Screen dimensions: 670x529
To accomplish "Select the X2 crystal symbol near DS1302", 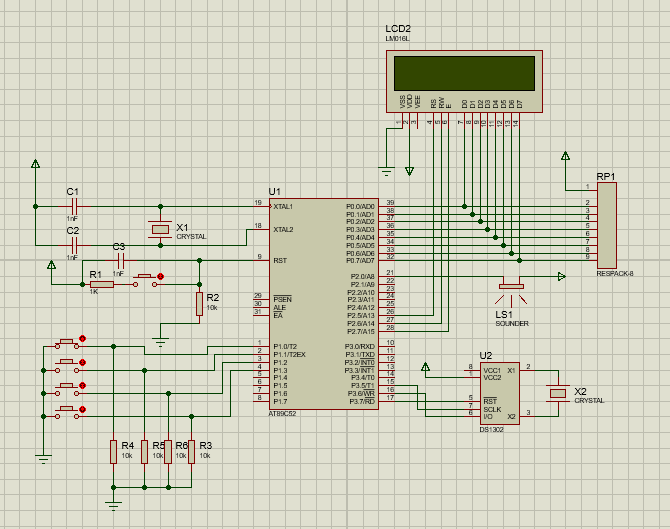I will (558, 393).
